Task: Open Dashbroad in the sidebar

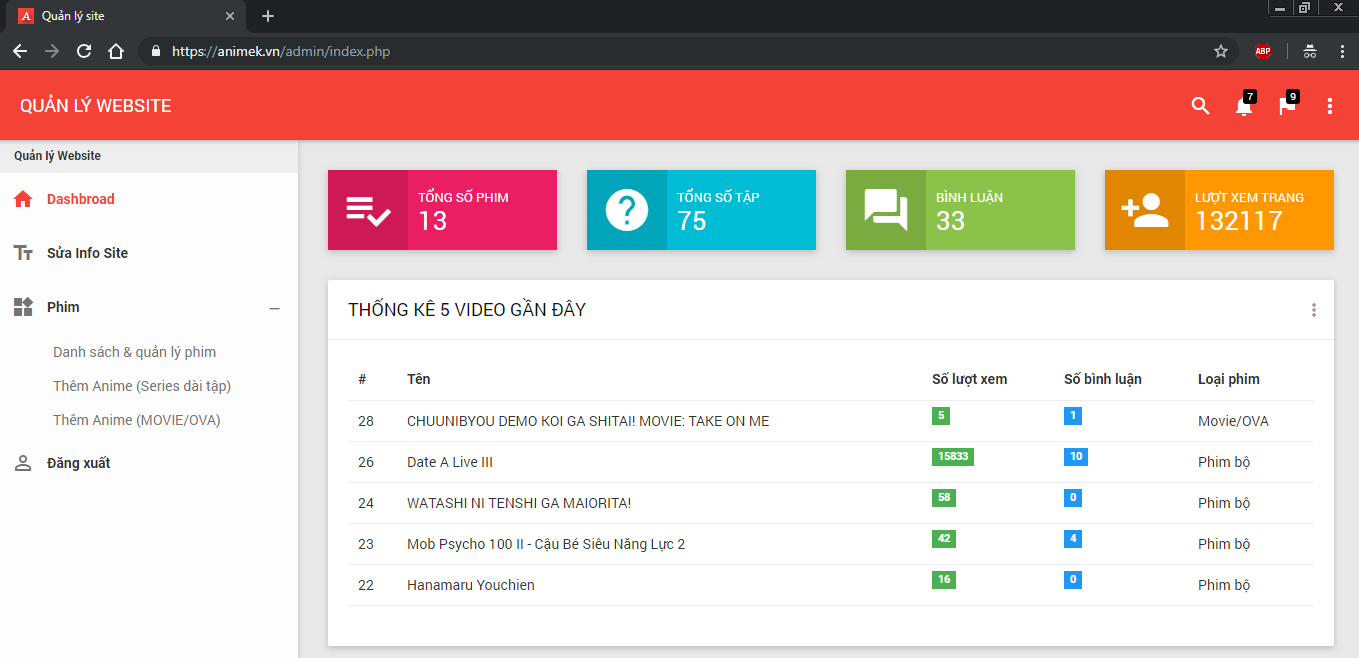Action: 81,199
